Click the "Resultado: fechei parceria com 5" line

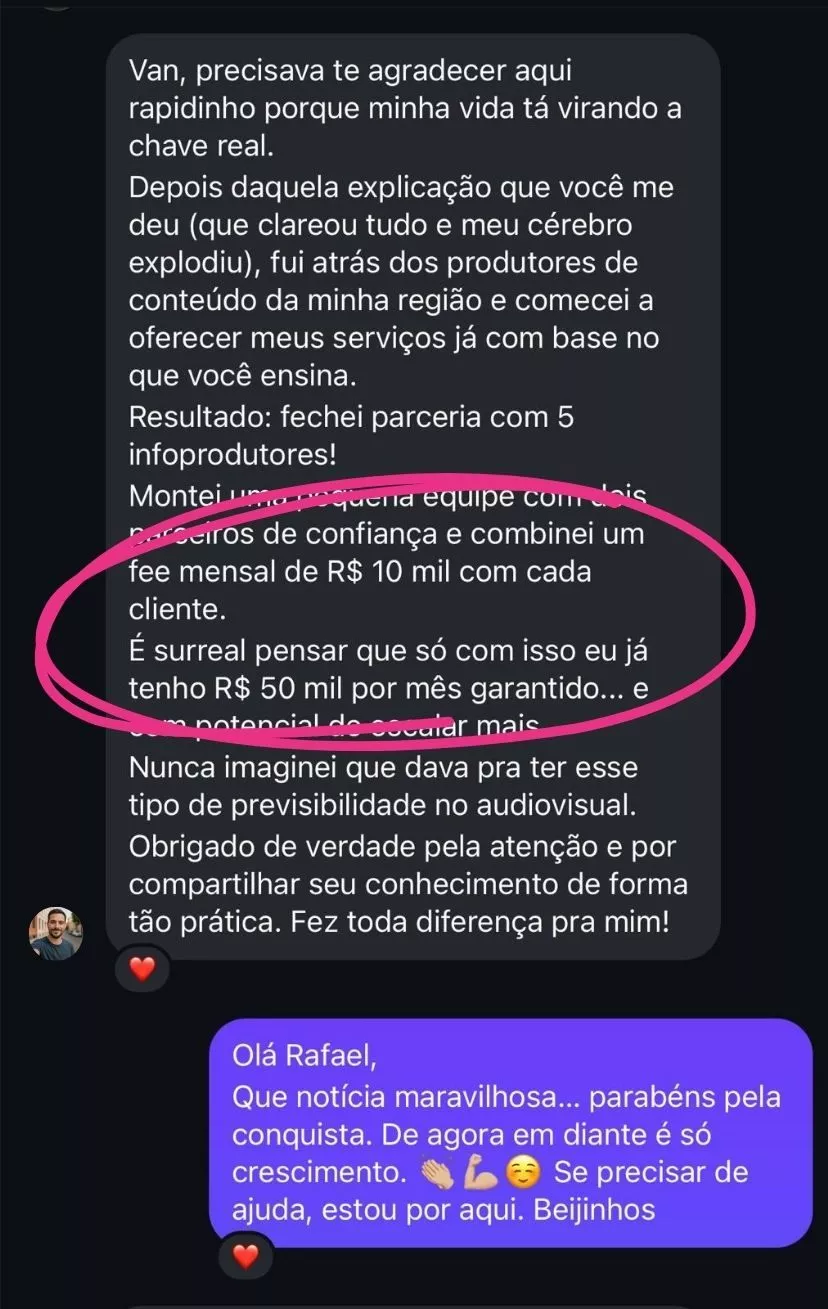coord(350,418)
